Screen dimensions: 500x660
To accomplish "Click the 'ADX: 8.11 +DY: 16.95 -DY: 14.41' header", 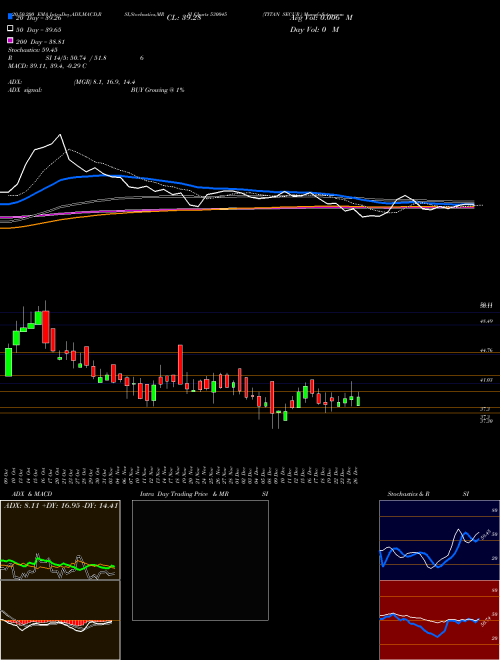I will tap(61, 505).
